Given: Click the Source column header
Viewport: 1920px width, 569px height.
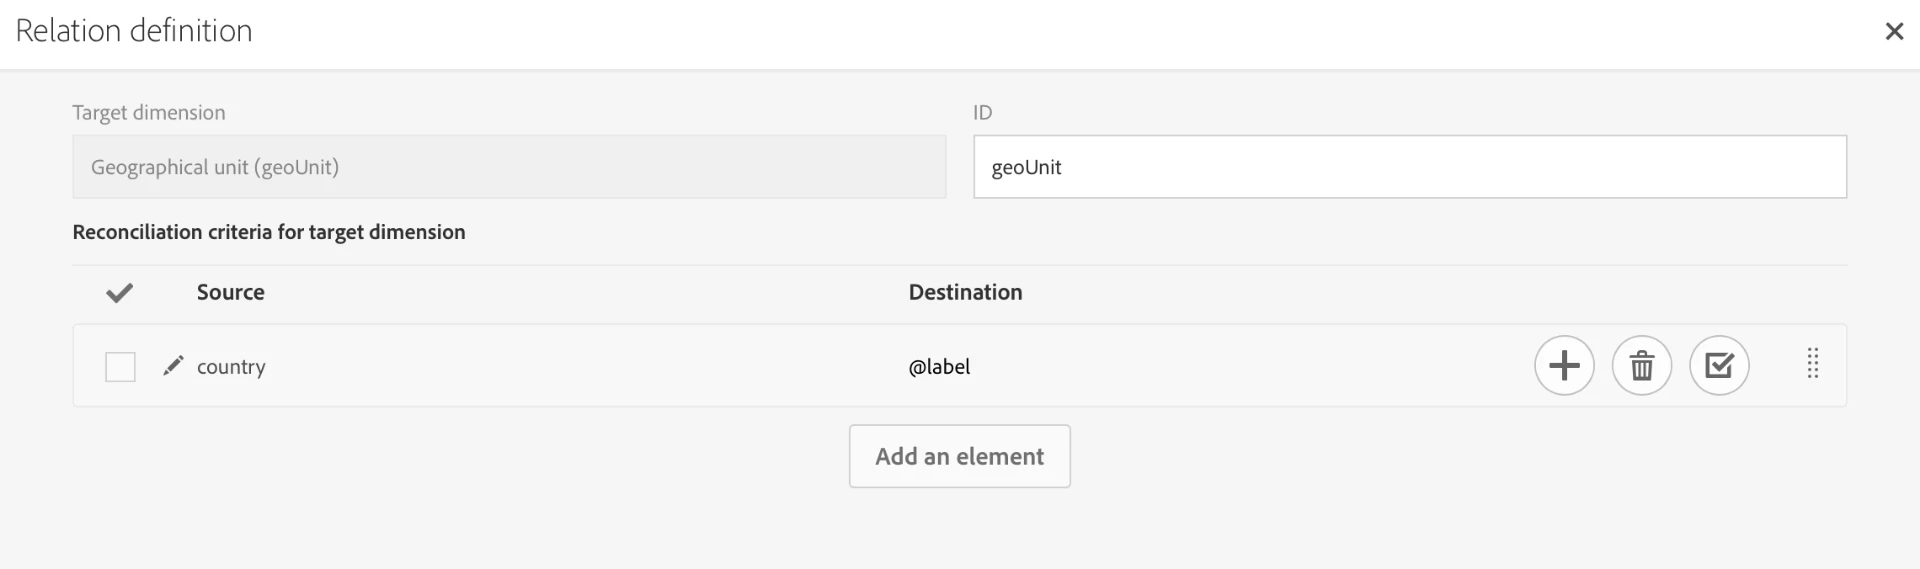Looking at the screenshot, I should 230,293.
